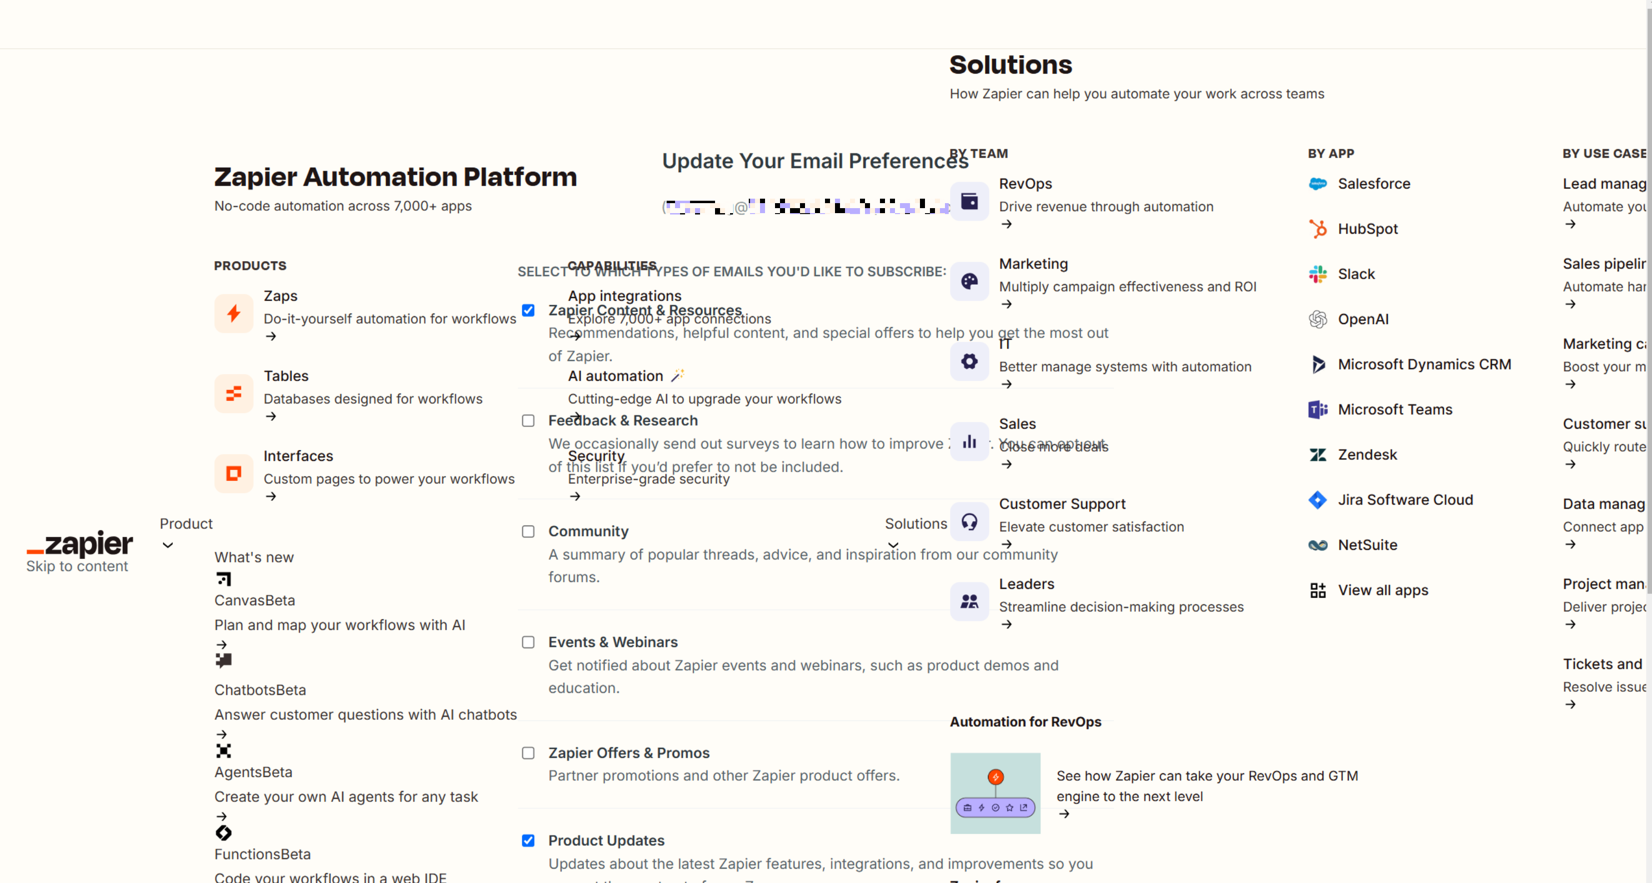The height and width of the screenshot is (883, 1652).
Task: Click the Zendesk logo icon
Action: tap(1318, 454)
